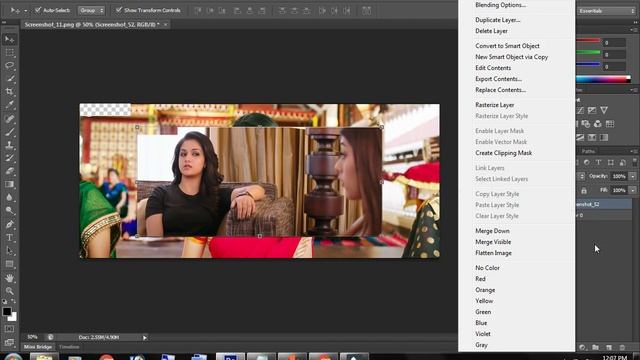The height and width of the screenshot is (360, 640).
Task: Select the Horizontal Type tool
Action: tap(9, 238)
